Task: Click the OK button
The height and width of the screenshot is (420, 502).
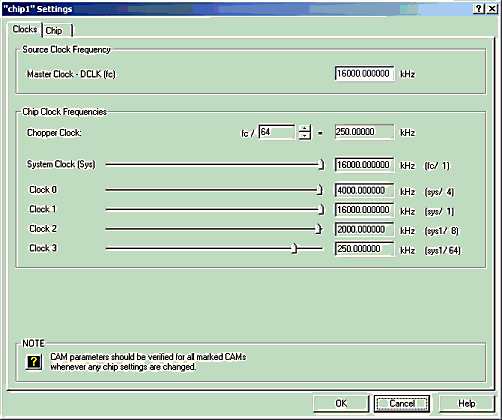Action: pos(341,403)
